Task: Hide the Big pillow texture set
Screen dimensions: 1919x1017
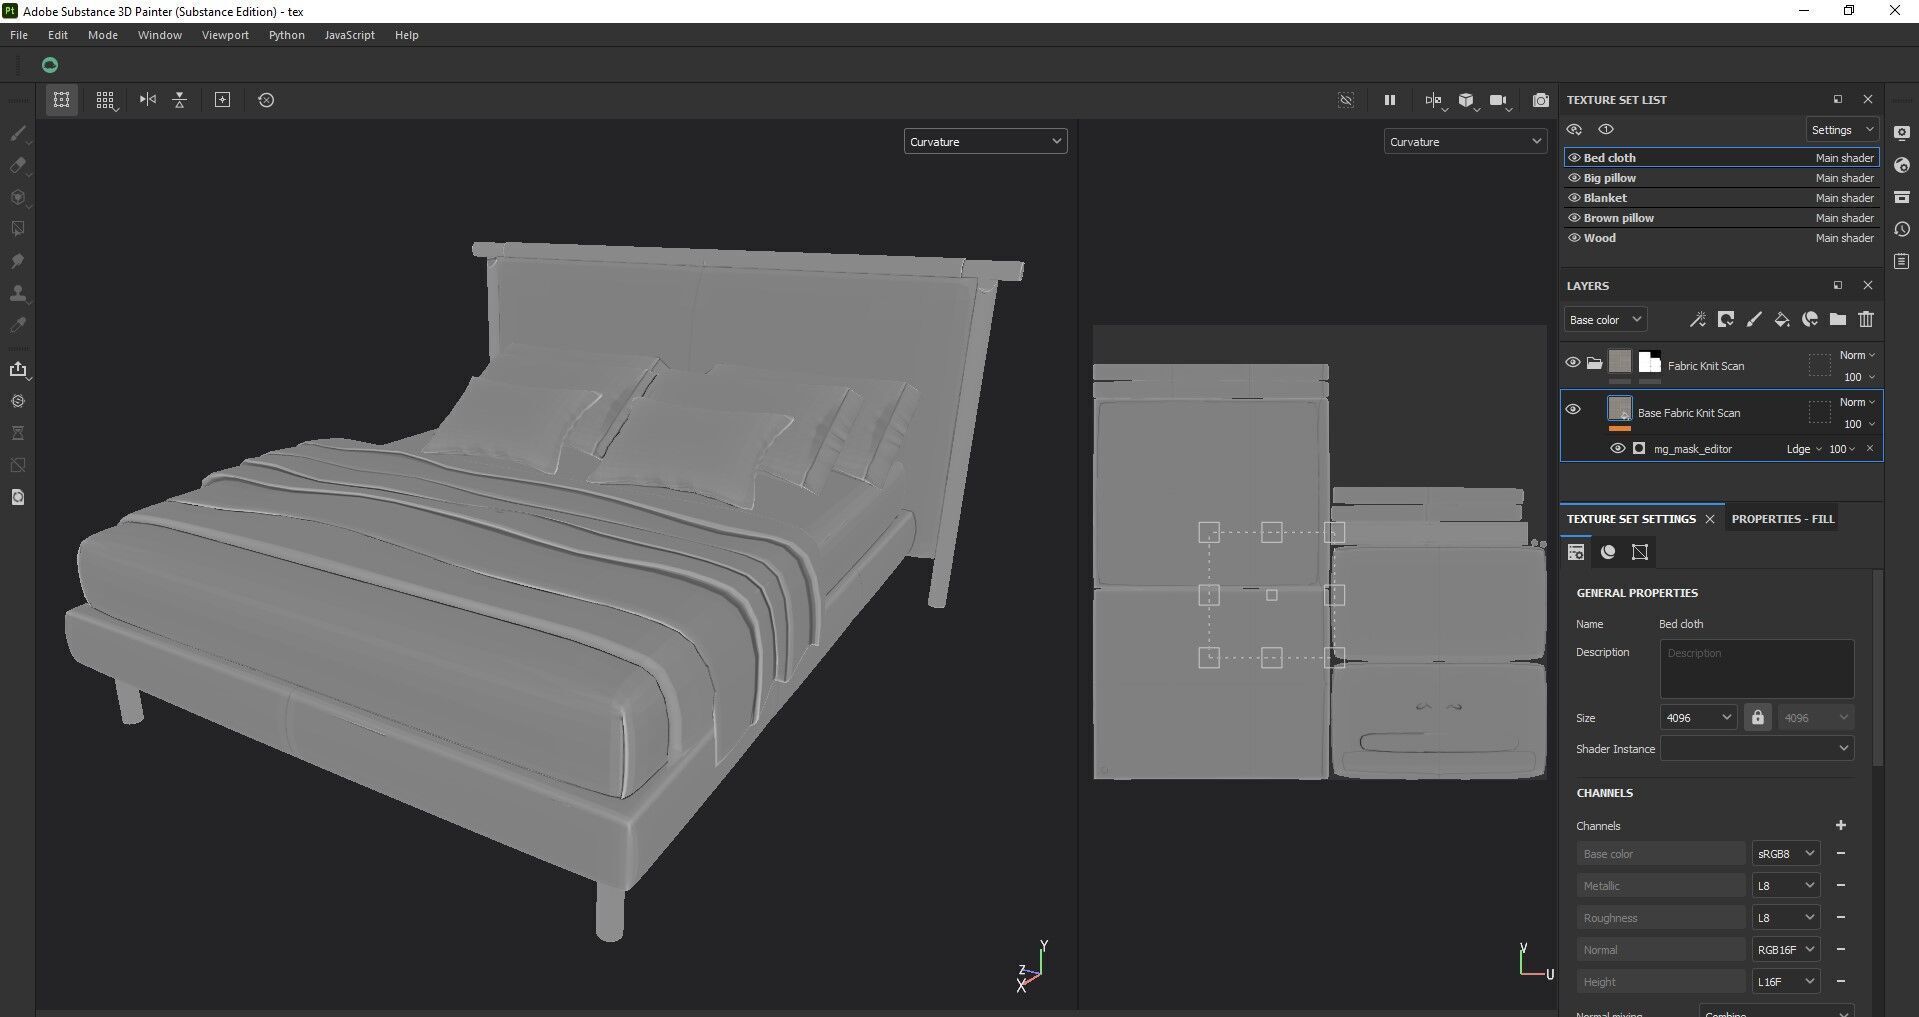Action: point(1574,178)
